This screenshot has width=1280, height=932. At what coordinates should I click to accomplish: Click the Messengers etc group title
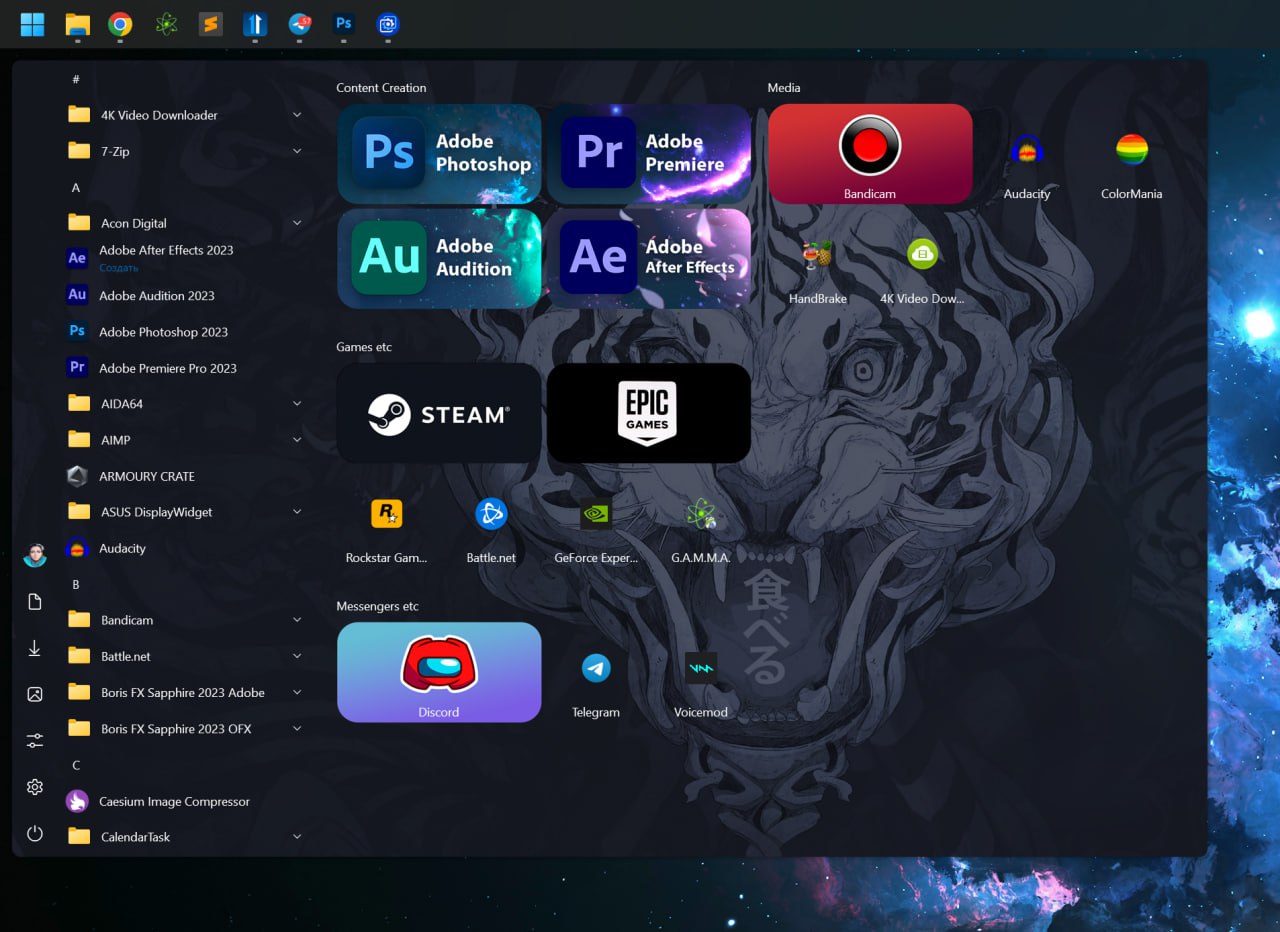377,606
